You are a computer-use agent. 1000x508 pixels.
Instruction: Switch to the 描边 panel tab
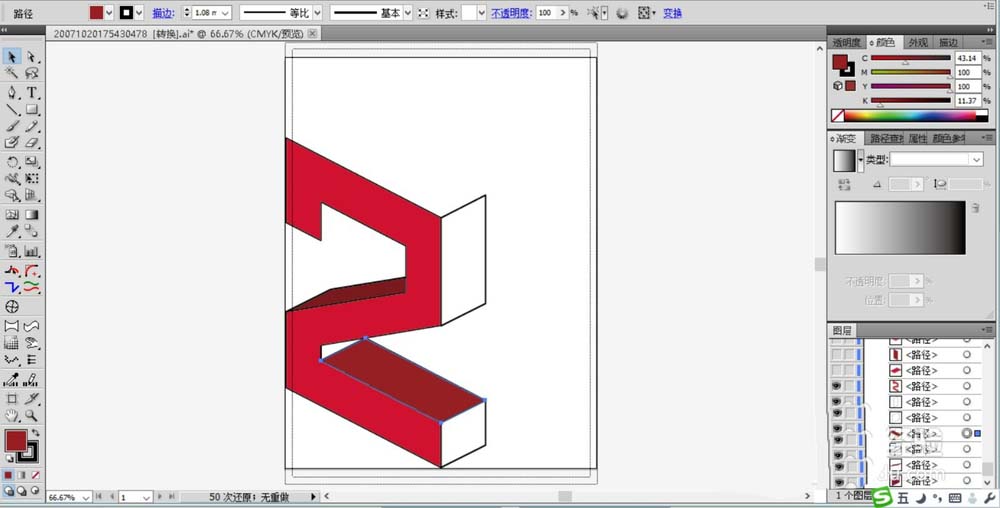(x=948, y=43)
